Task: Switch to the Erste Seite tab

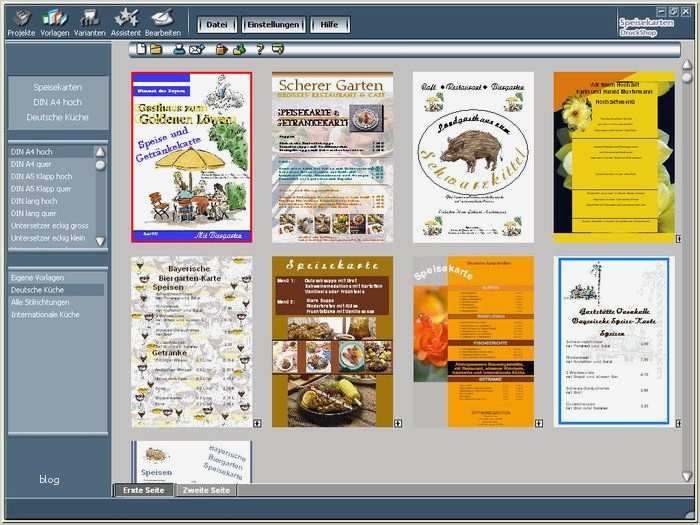Action: pos(144,490)
